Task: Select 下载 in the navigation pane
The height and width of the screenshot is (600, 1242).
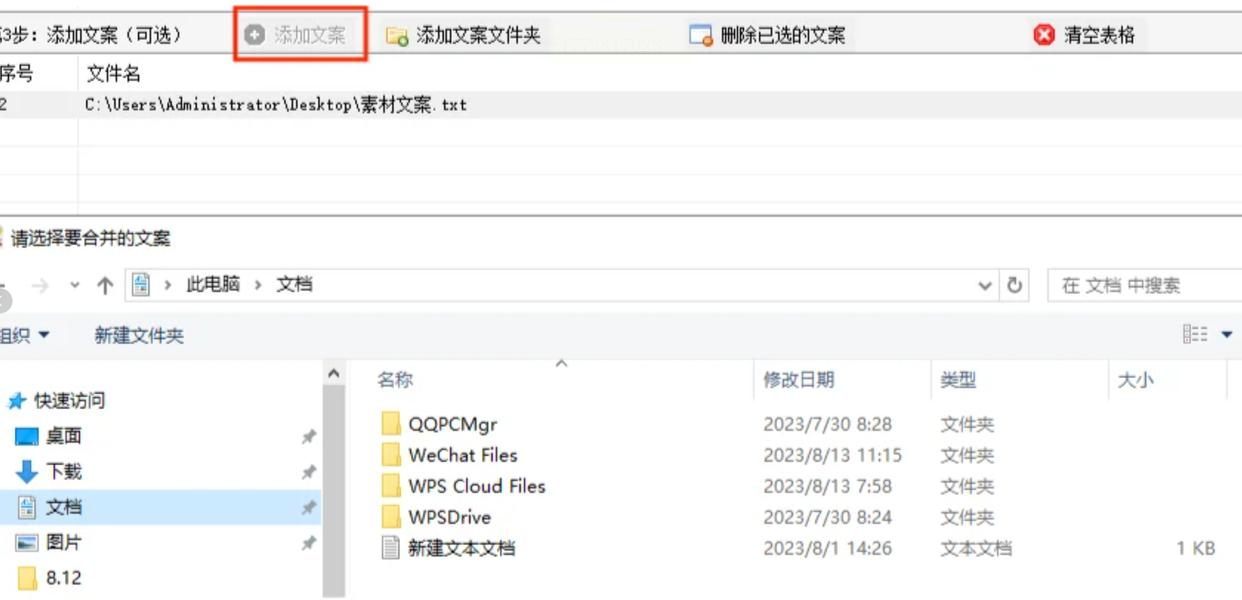Action: (x=63, y=471)
